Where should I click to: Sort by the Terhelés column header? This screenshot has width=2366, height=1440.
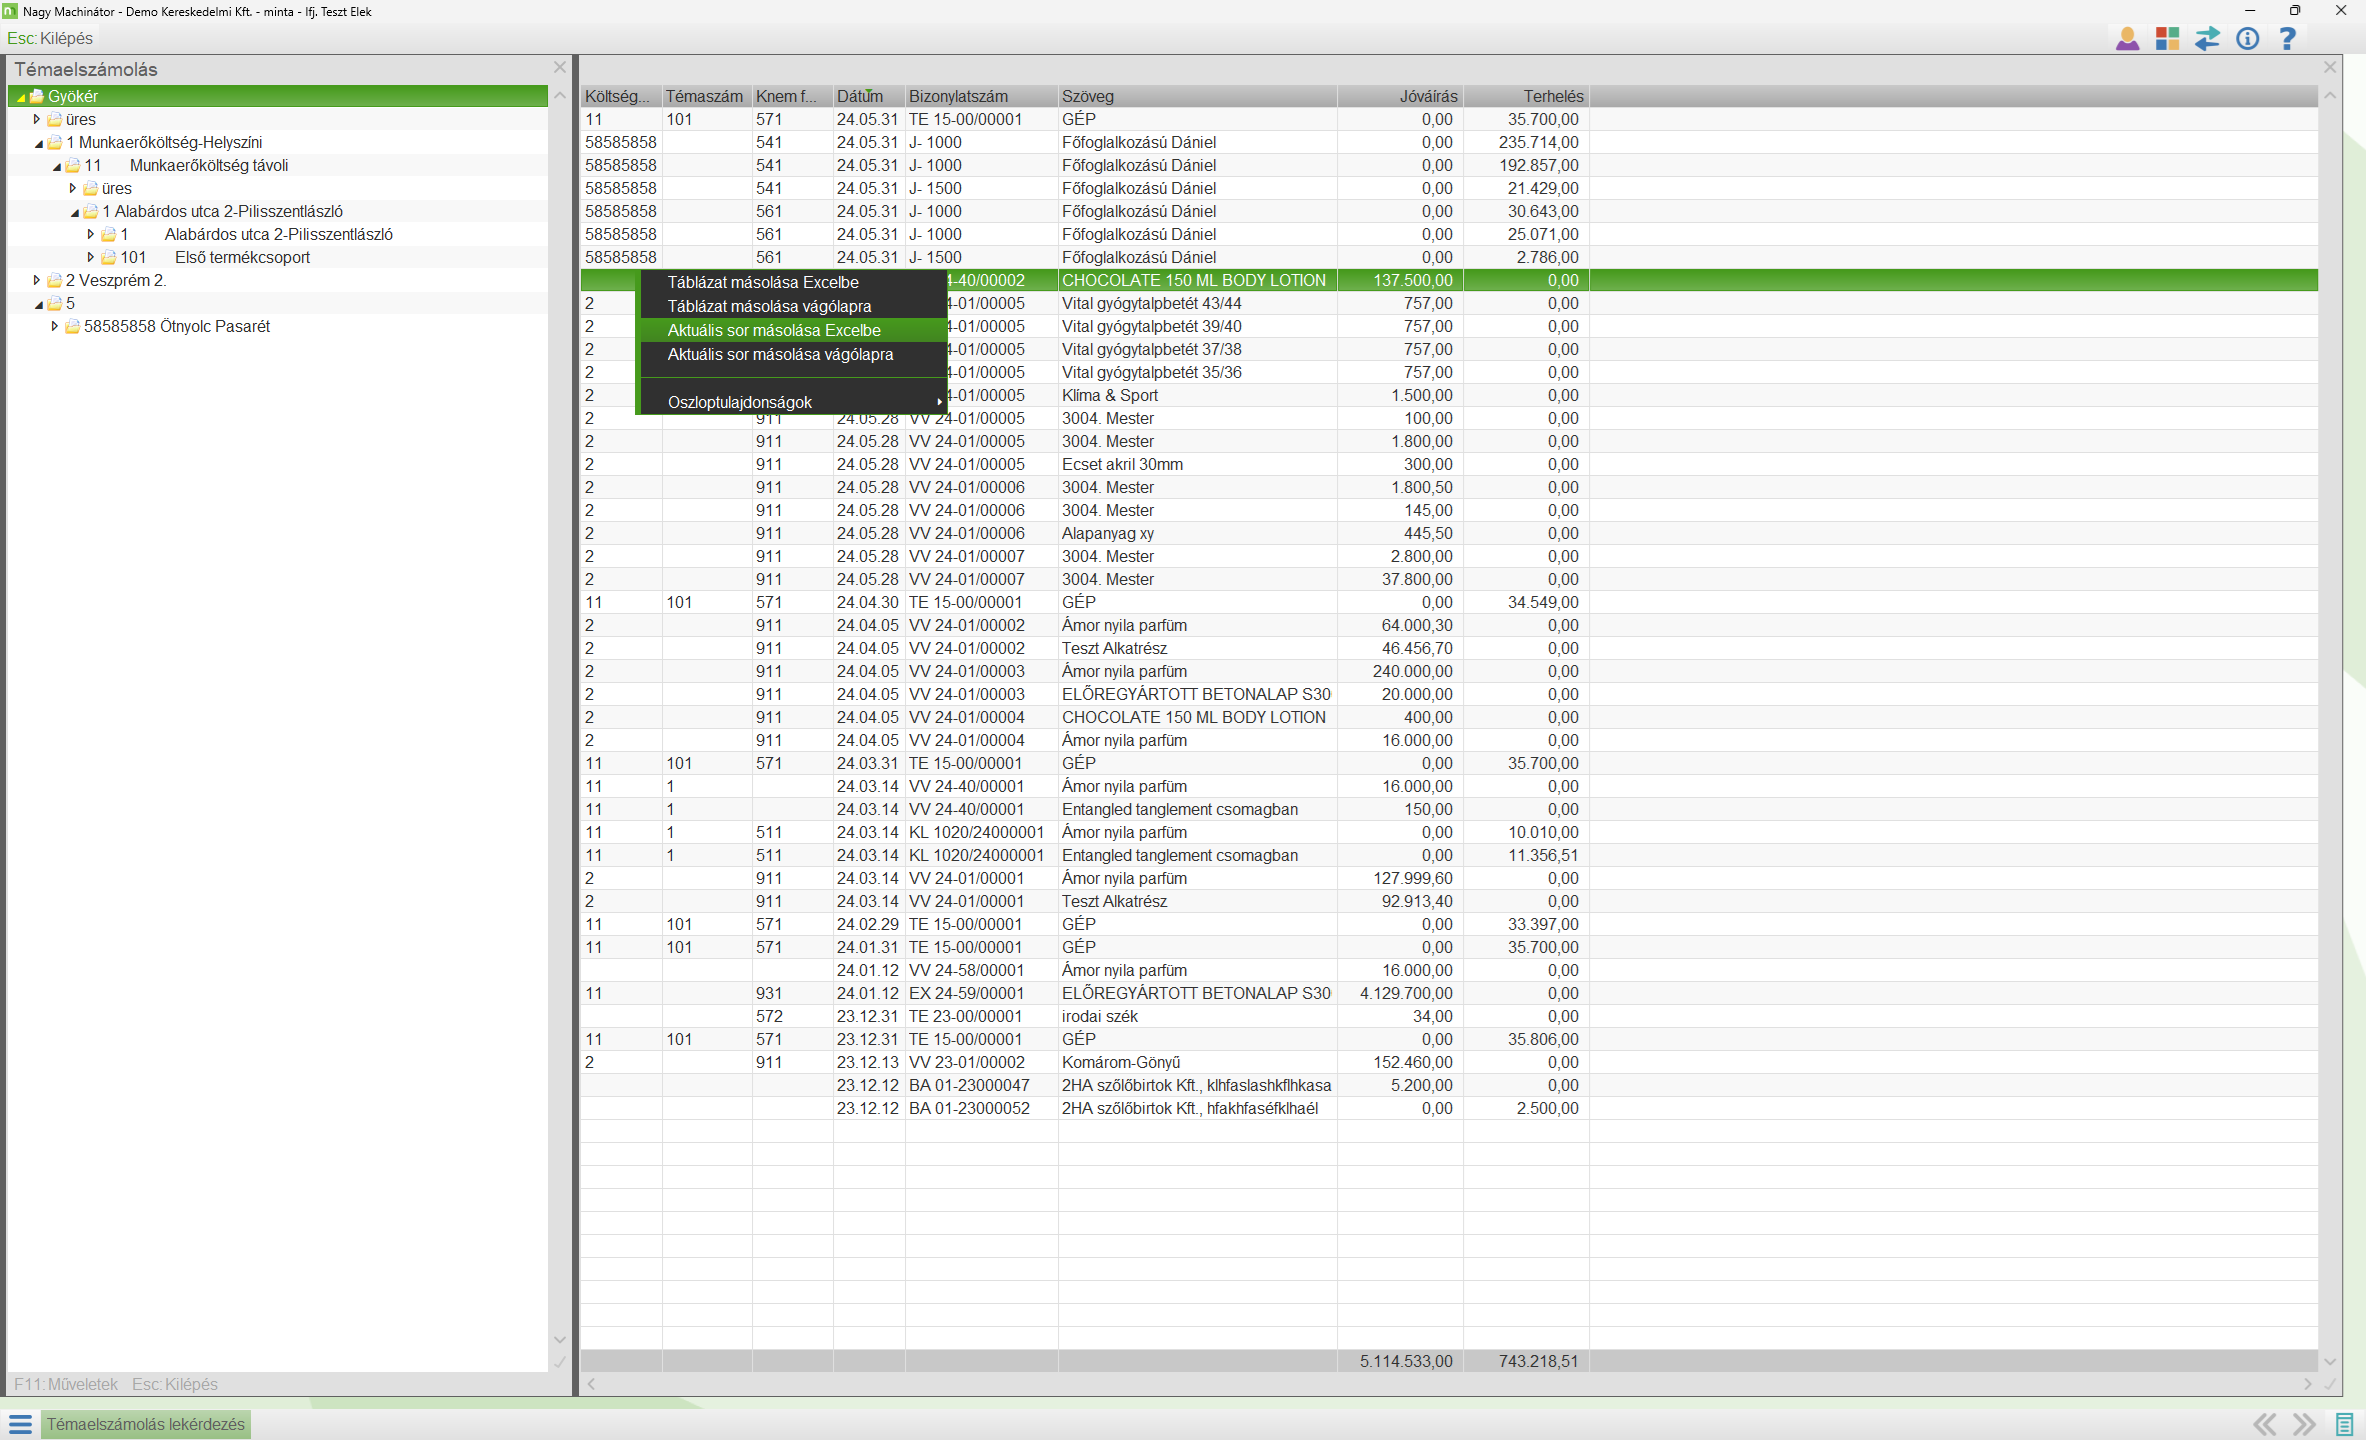pyautogui.click(x=1552, y=96)
